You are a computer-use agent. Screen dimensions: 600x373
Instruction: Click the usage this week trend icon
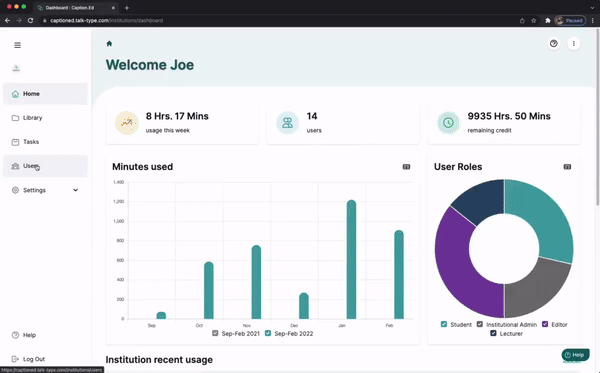click(x=127, y=123)
